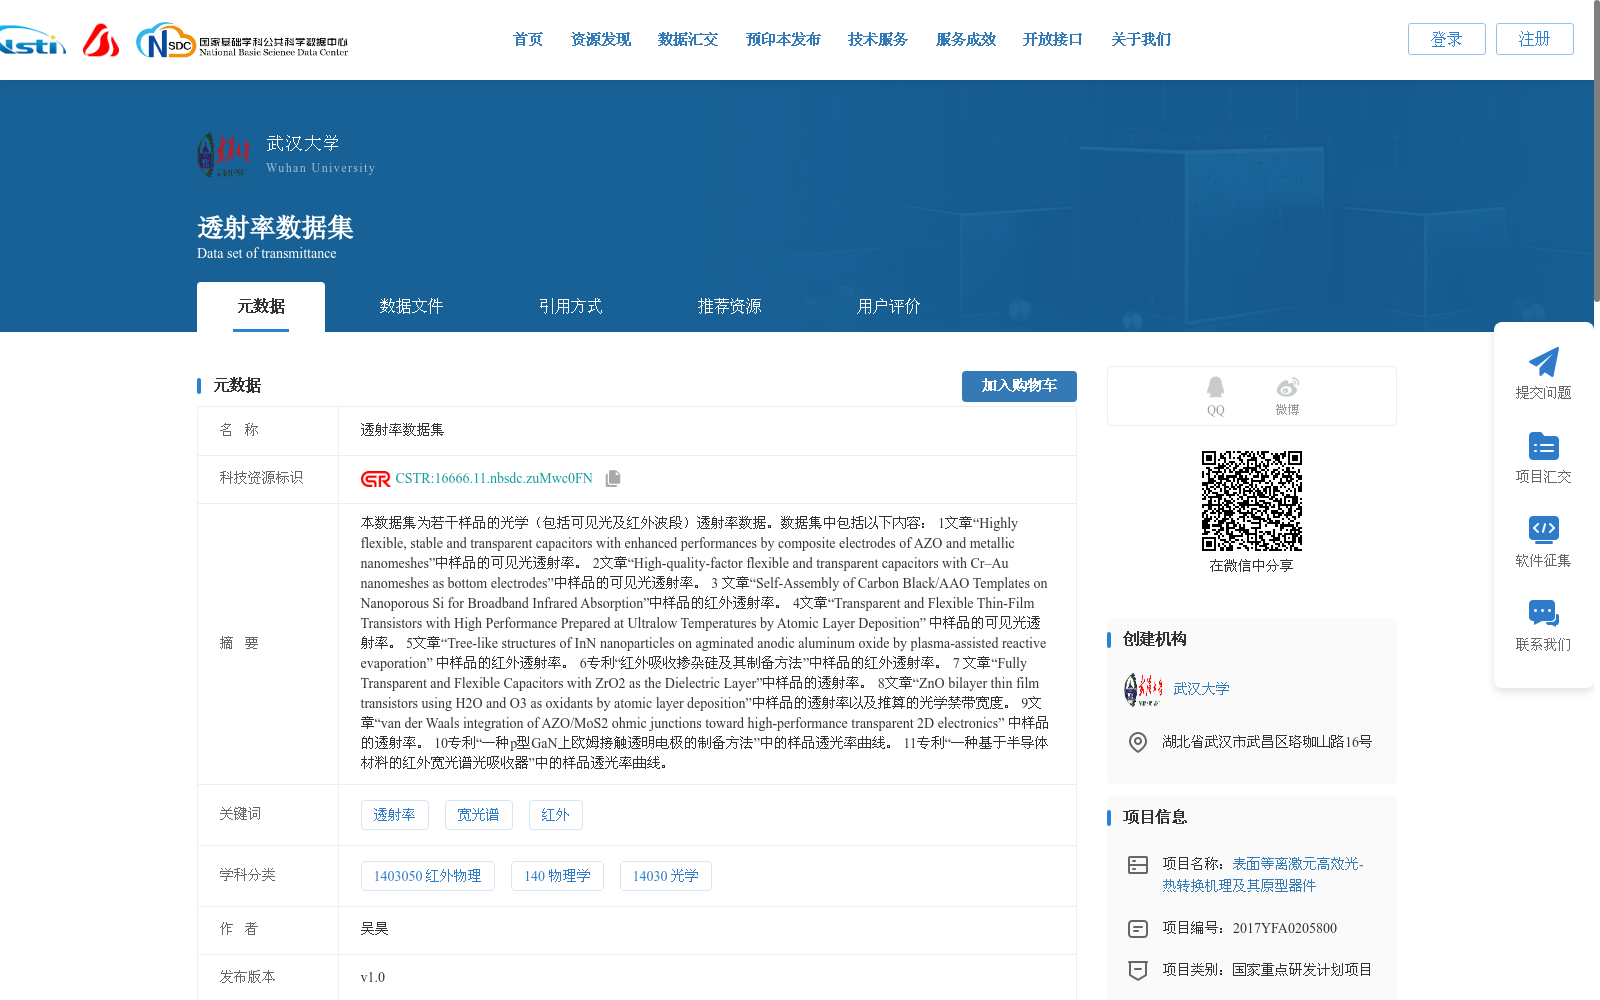This screenshot has height=1000, width=1600.
Task: Click the project name icon beside 项目名称
Action: pyautogui.click(x=1138, y=865)
